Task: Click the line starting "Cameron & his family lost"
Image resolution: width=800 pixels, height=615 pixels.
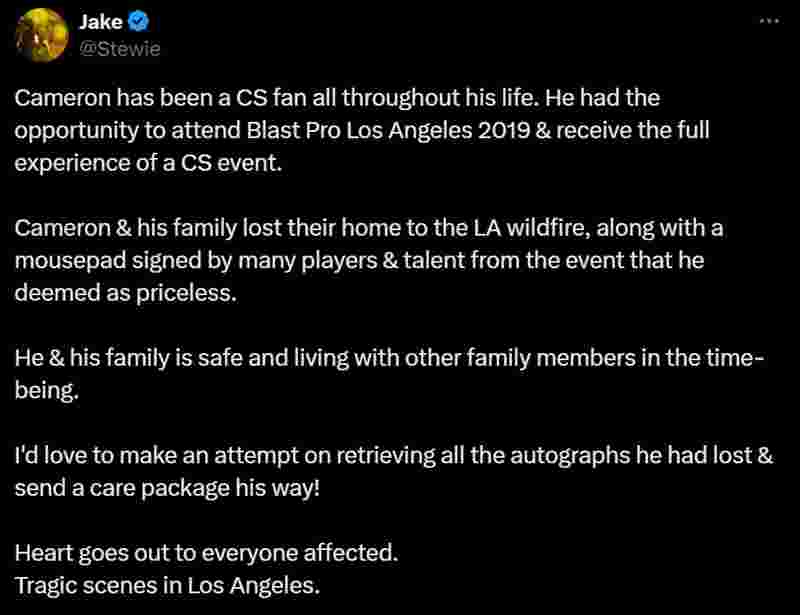Action: coord(369,228)
